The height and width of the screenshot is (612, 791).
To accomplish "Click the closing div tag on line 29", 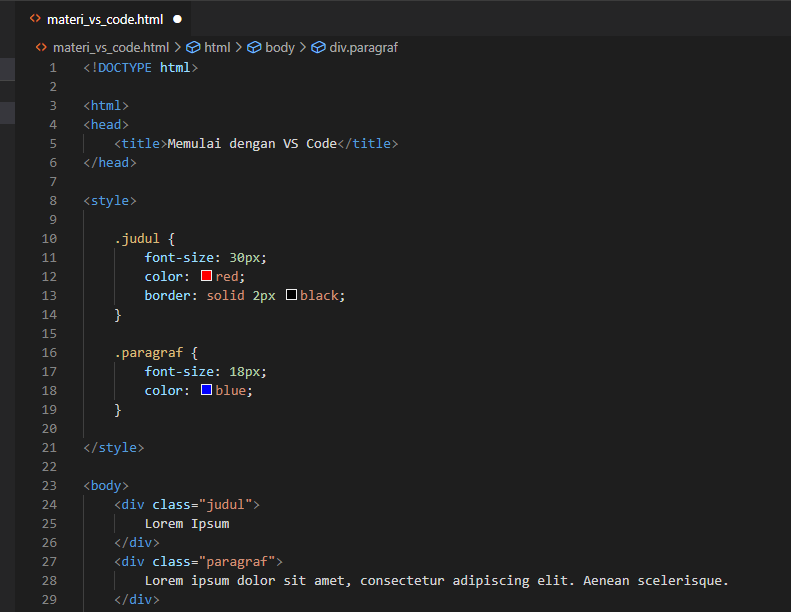I will 137,600.
